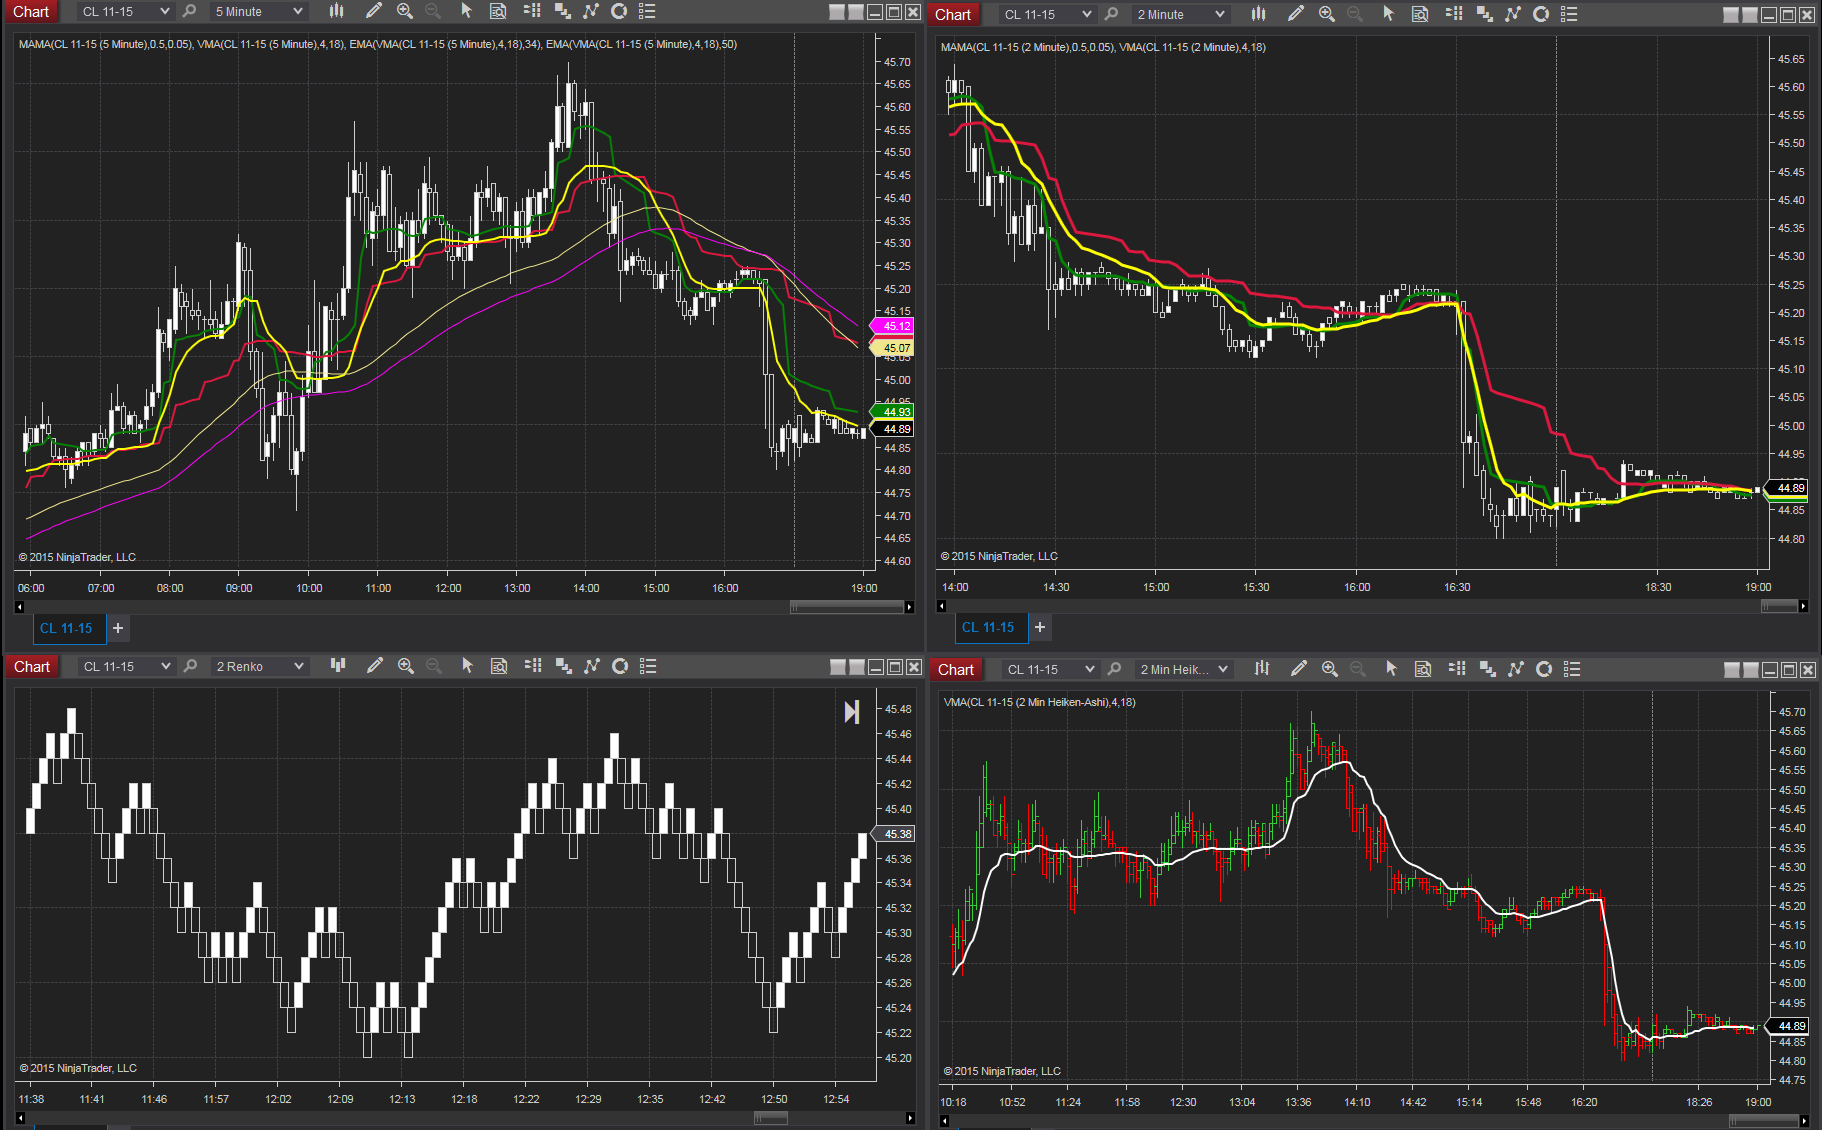This screenshot has height=1130, width=1822.
Task: Click the left scroll arrow under the 5 Minute chart
Action: click(x=19, y=607)
